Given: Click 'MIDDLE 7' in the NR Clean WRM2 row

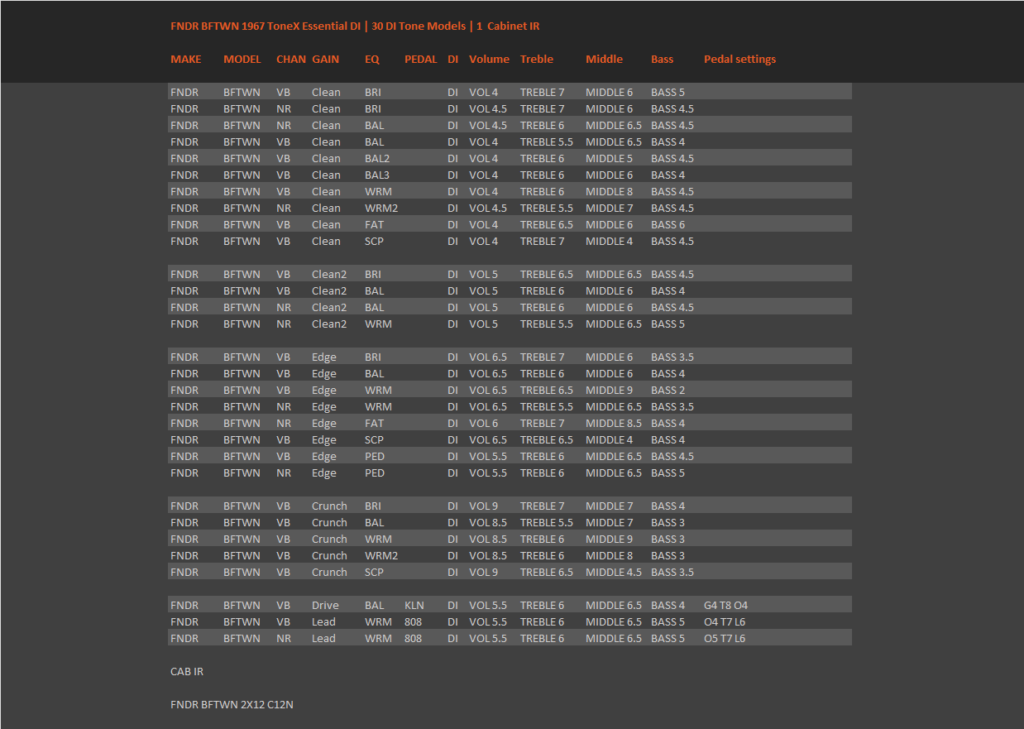Looking at the screenshot, I should tap(609, 208).
